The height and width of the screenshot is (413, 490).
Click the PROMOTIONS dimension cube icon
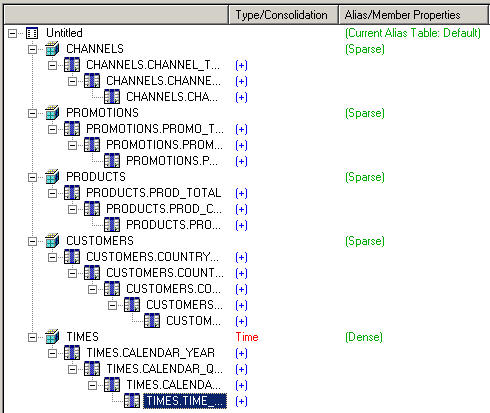(x=52, y=113)
